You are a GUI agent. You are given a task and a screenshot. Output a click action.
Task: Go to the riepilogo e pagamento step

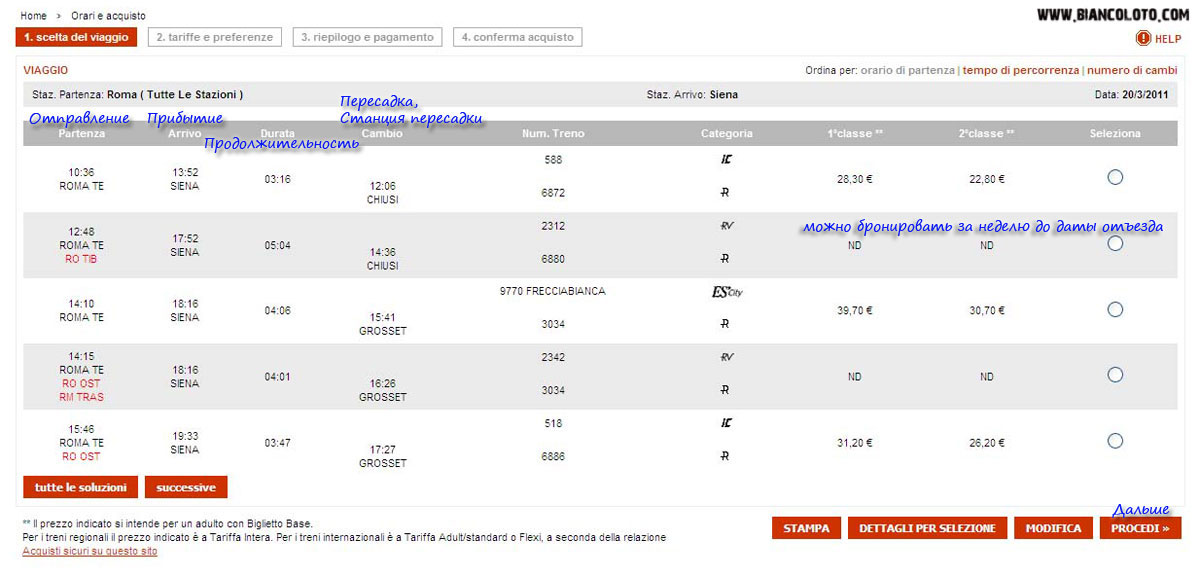click(369, 37)
